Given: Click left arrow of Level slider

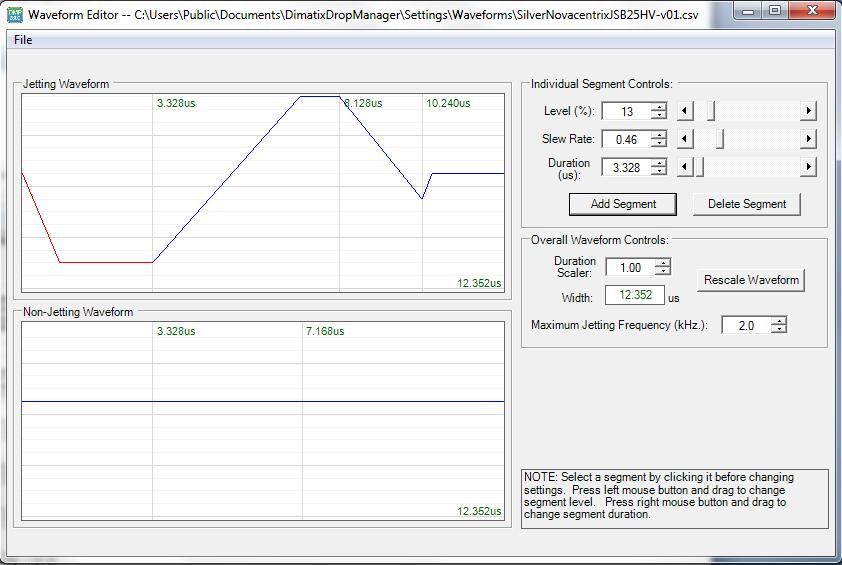Looking at the screenshot, I should [685, 111].
